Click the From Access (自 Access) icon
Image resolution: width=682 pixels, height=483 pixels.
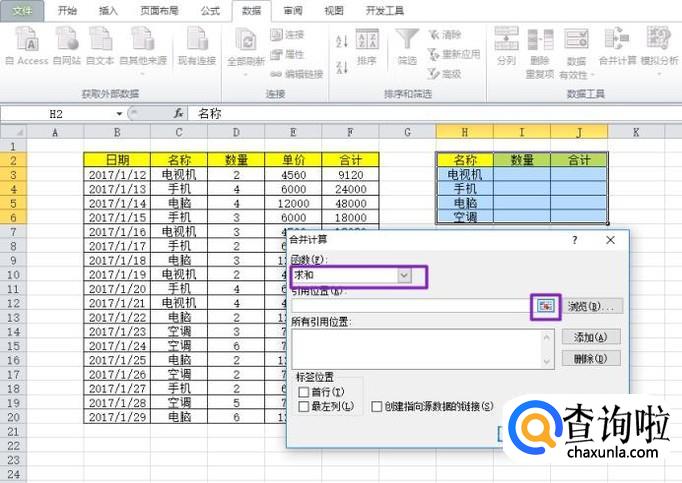pyautogui.click(x=27, y=46)
